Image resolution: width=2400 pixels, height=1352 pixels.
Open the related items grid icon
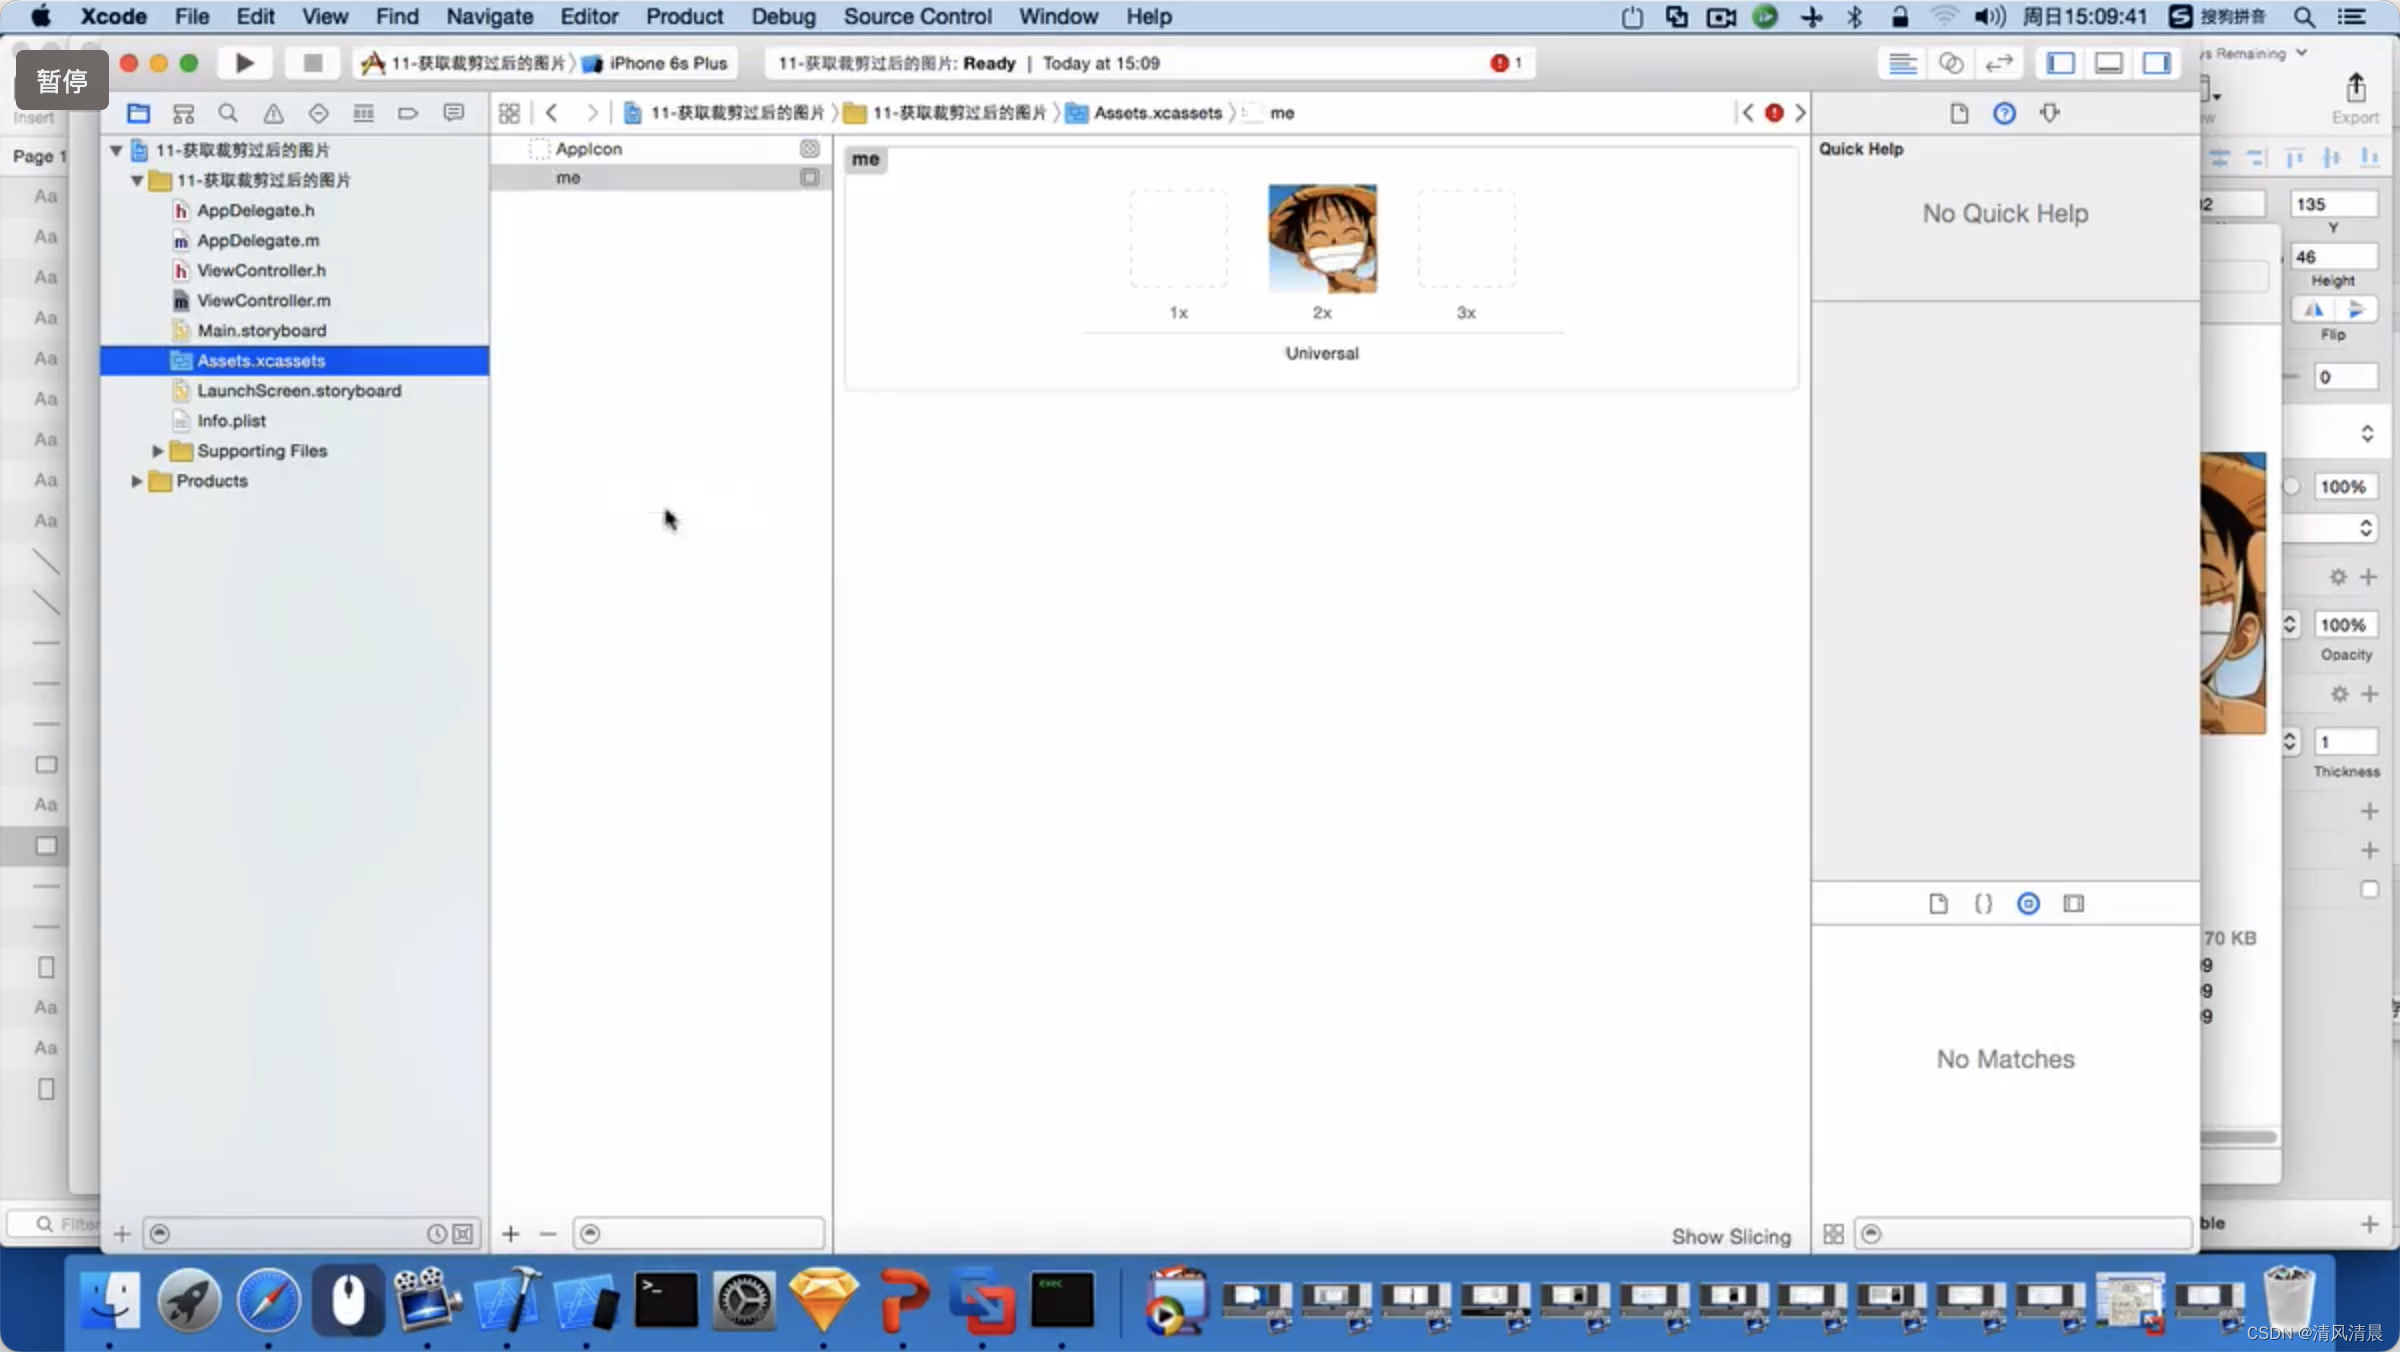[509, 113]
